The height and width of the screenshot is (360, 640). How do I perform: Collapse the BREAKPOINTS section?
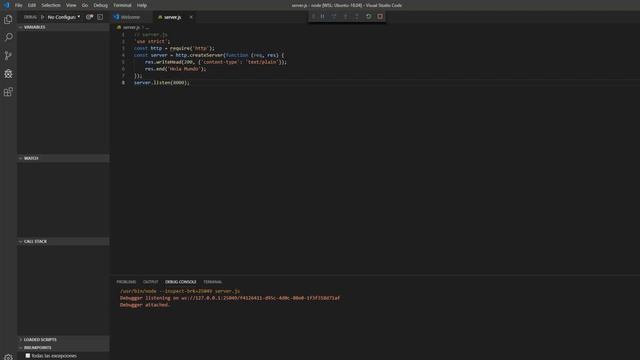pyautogui.click(x=63, y=348)
